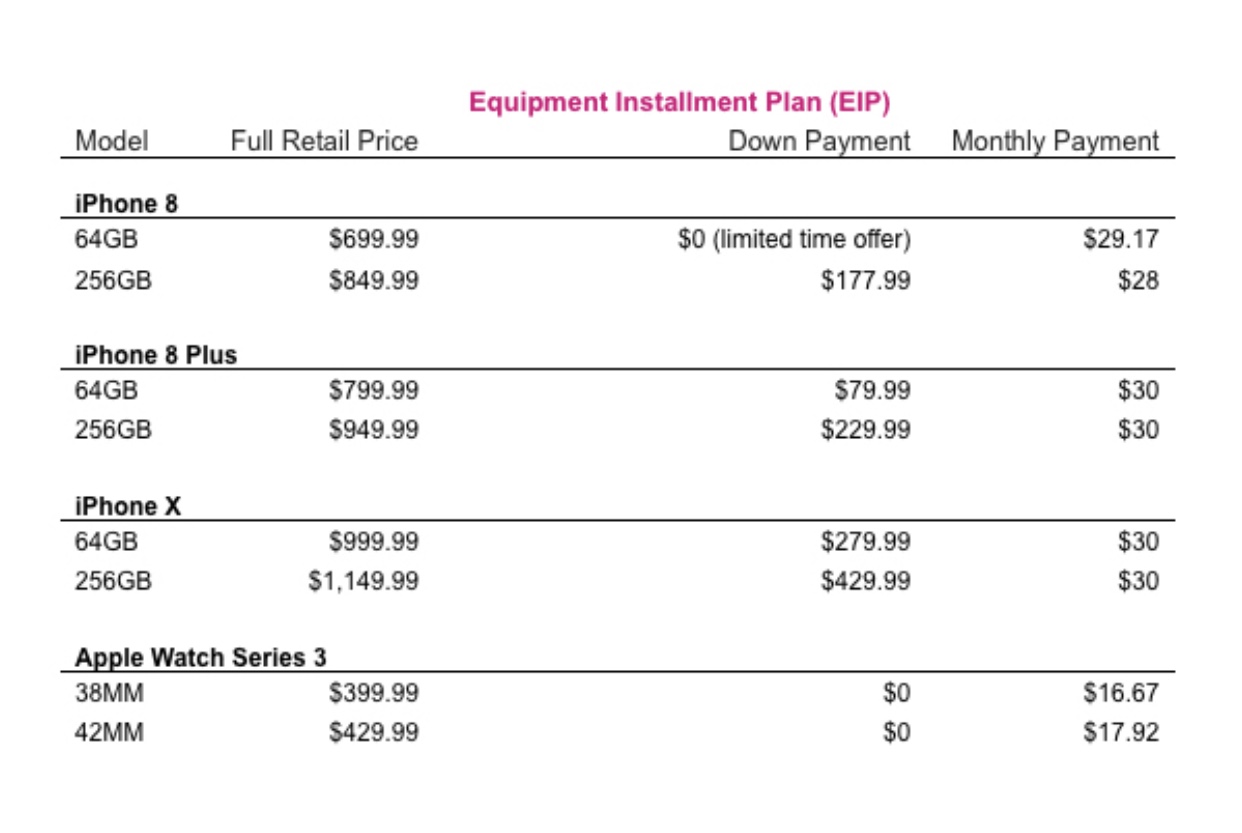Screen dimensions: 1242x833
Task: Click the $17.92 monthly payment value
Action: pyautogui.click(x=1121, y=733)
